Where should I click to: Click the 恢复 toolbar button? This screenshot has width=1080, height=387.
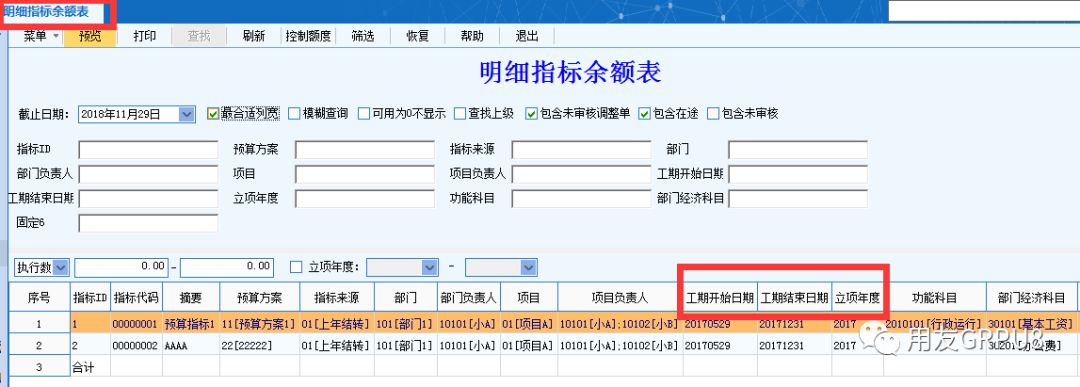pos(417,36)
